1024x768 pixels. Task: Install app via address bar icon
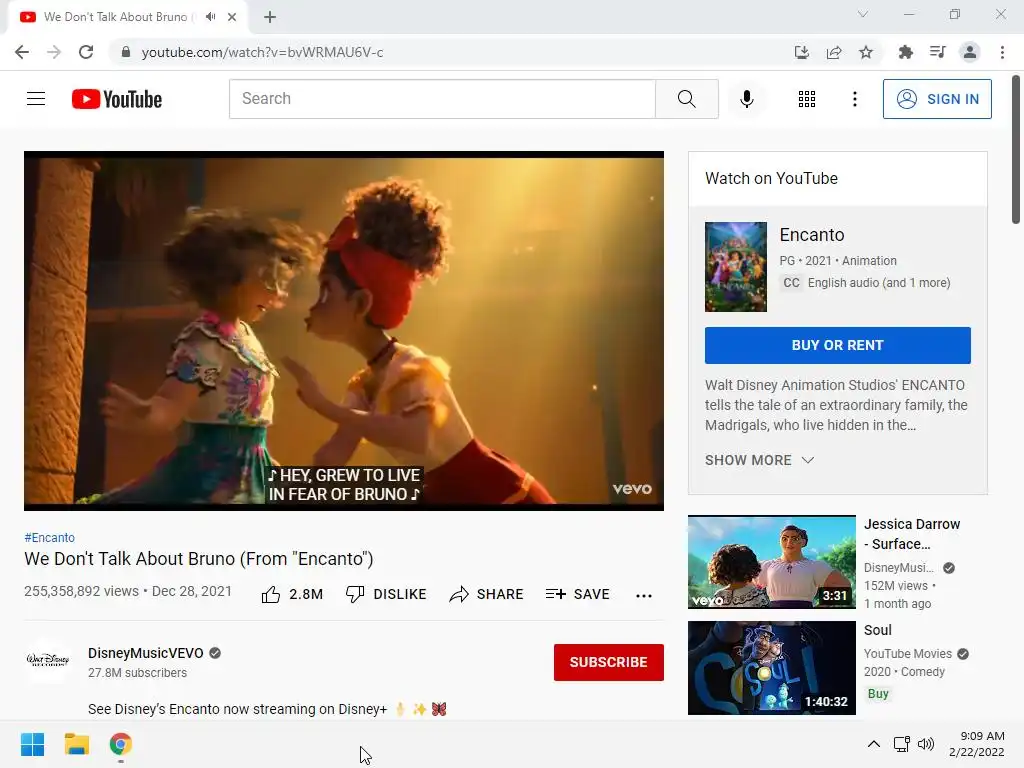point(802,52)
